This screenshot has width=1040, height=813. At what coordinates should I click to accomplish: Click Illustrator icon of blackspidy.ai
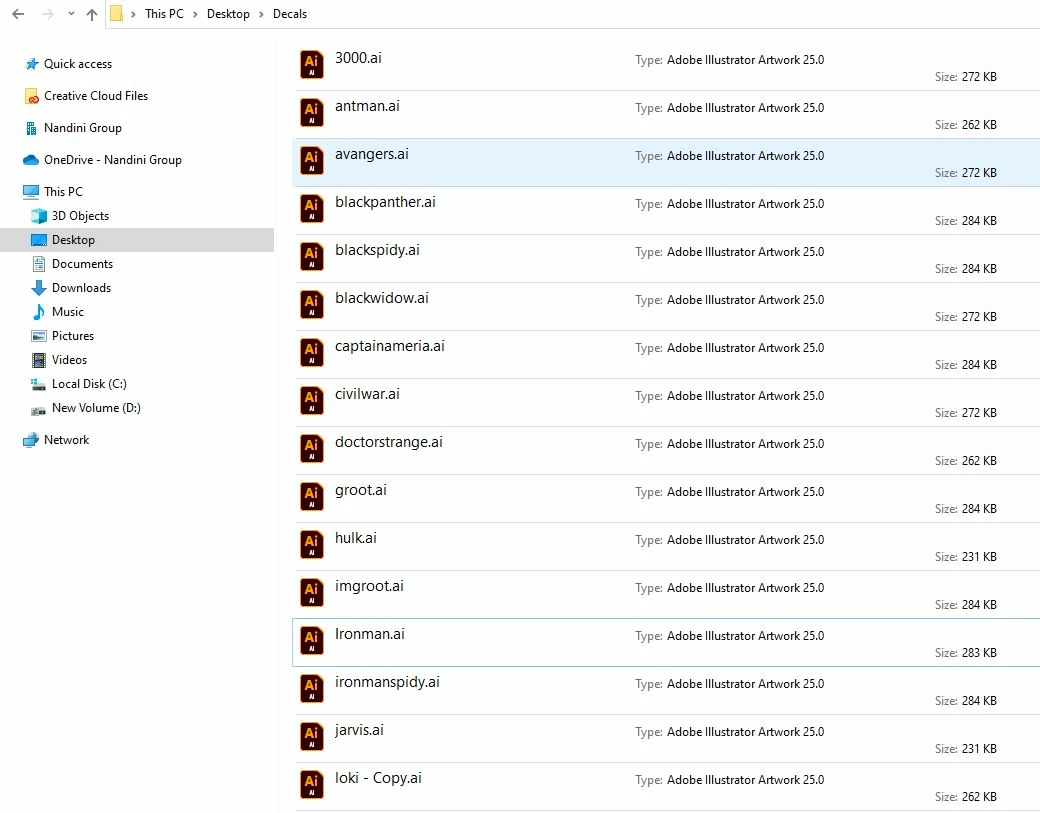click(x=312, y=257)
